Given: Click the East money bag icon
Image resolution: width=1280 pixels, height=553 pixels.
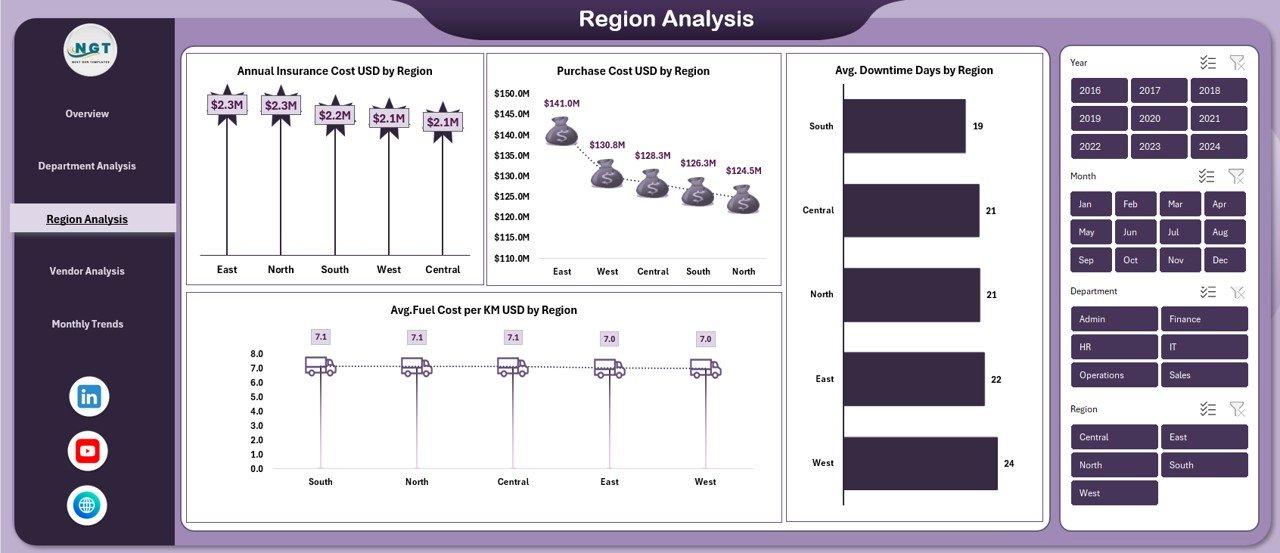Looking at the screenshot, I should coord(561,131).
